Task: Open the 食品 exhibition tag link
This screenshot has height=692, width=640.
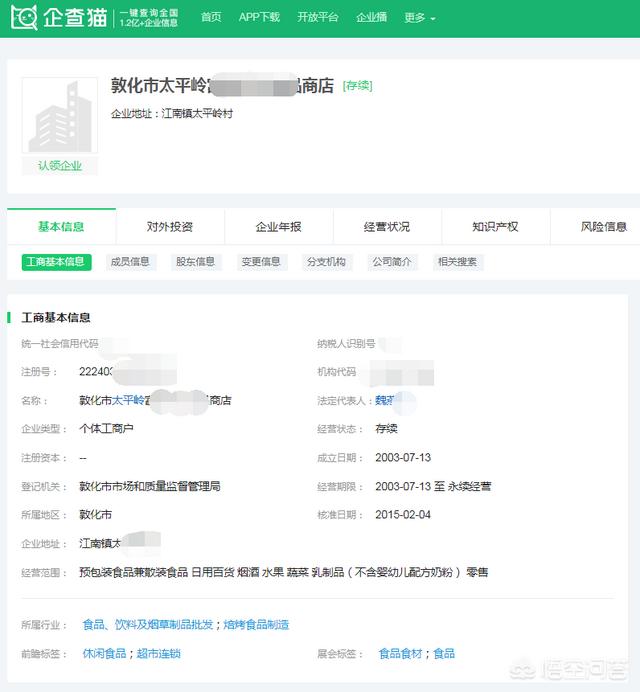Action: pyautogui.click(x=444, y=654)
